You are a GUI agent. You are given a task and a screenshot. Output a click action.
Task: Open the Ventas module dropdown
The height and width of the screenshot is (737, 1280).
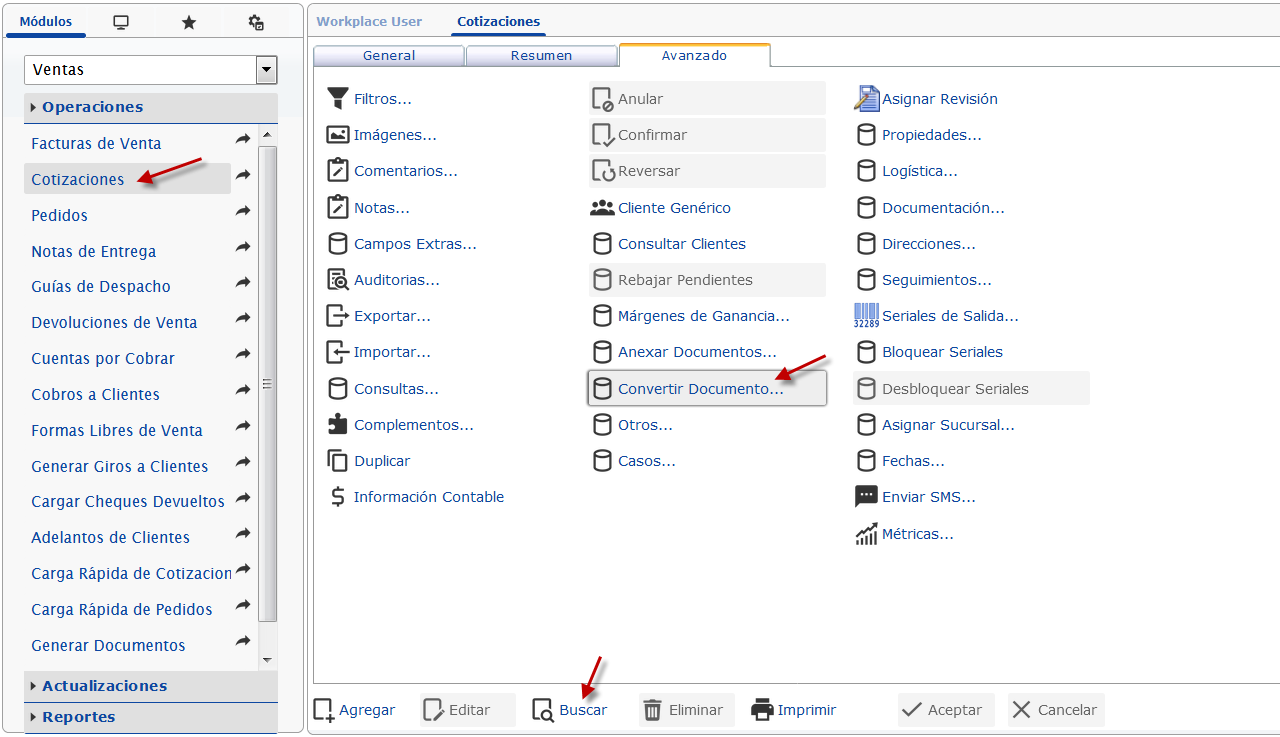[x=266, y=70]
